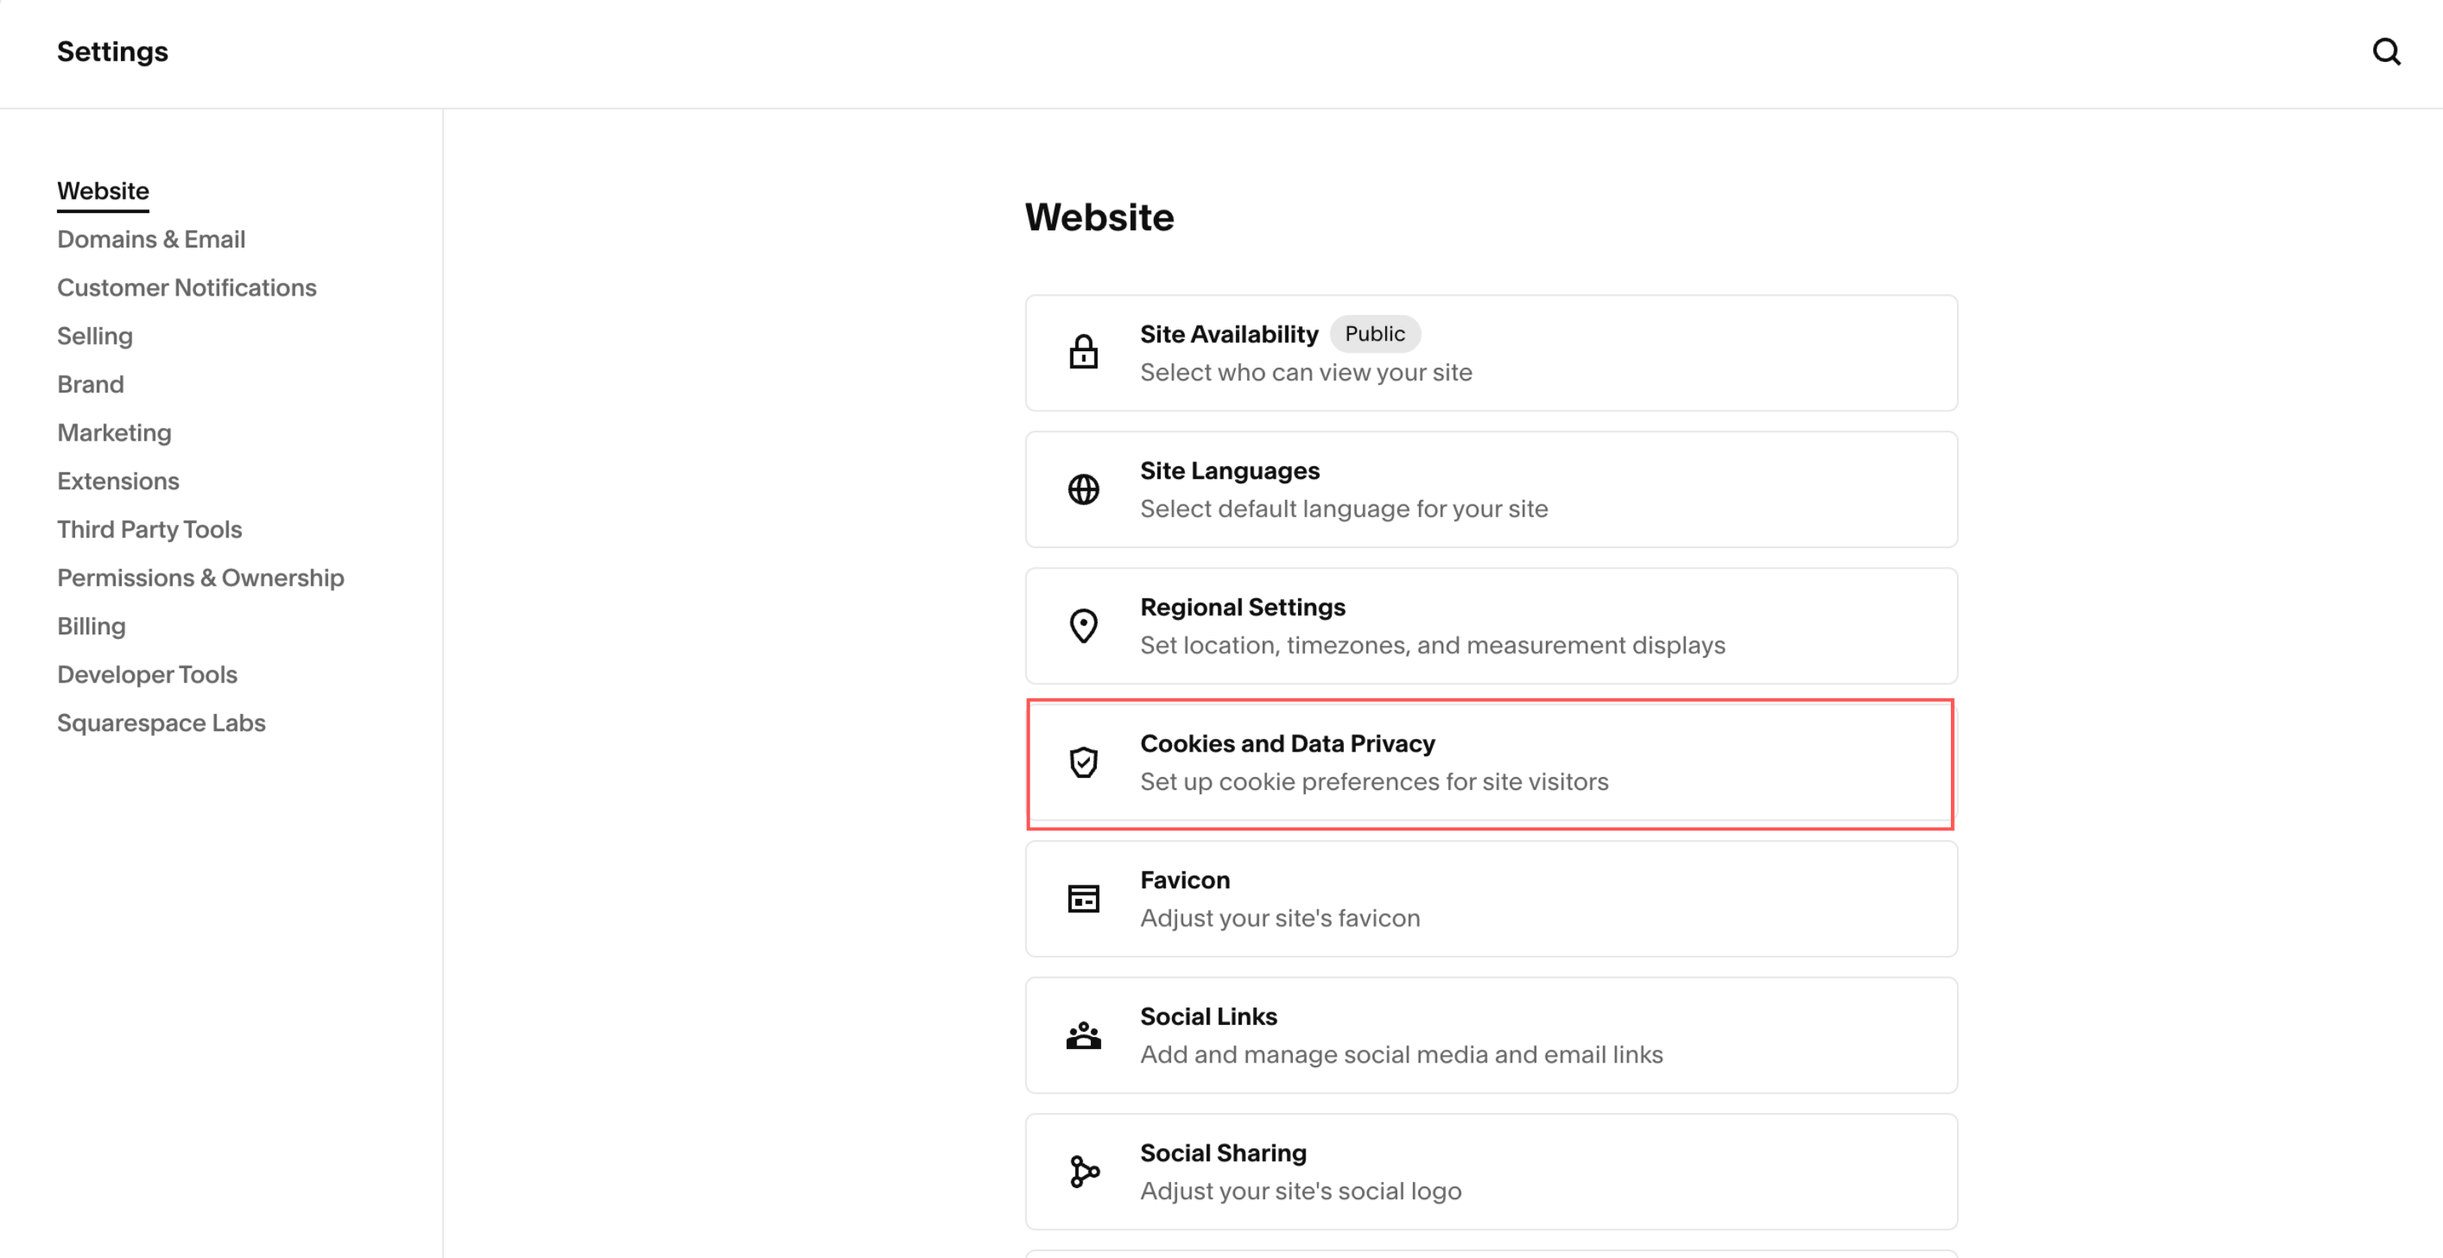Click the share nodes icon for Social Sharing
This screenshot has width=2443, height=1258.
[1083, 1171]
